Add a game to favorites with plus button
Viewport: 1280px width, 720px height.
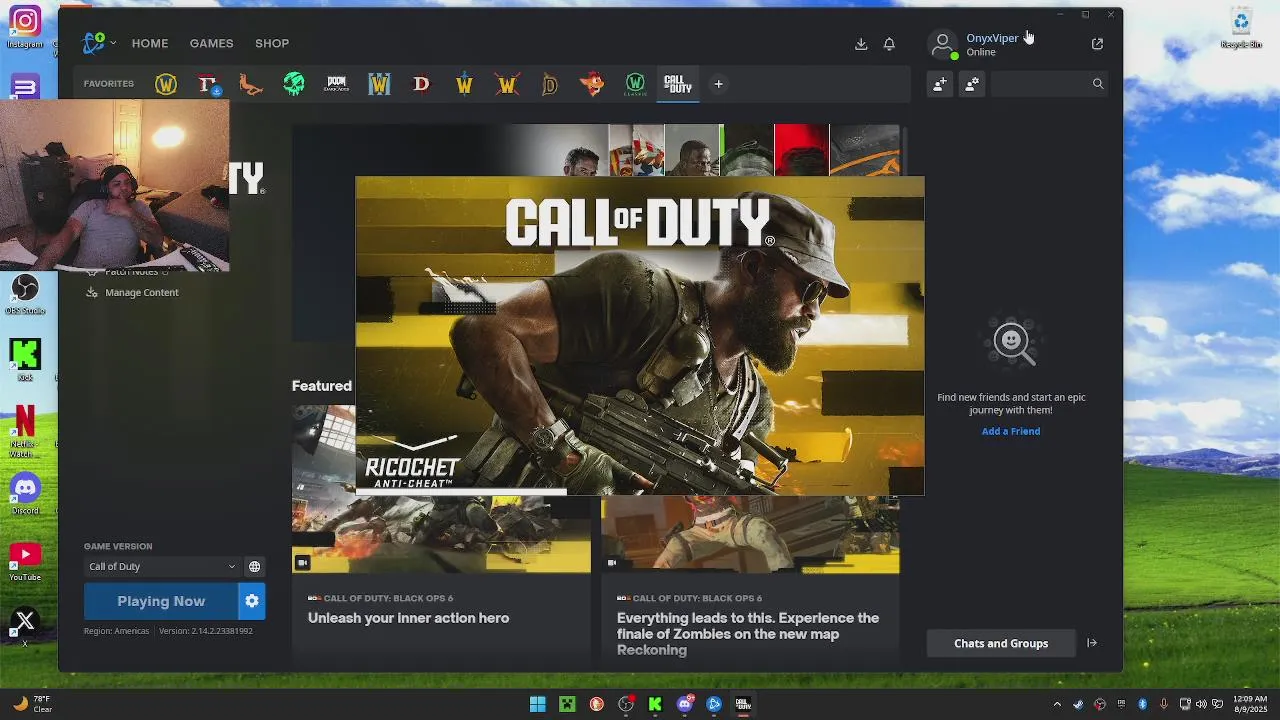point(718,84)
